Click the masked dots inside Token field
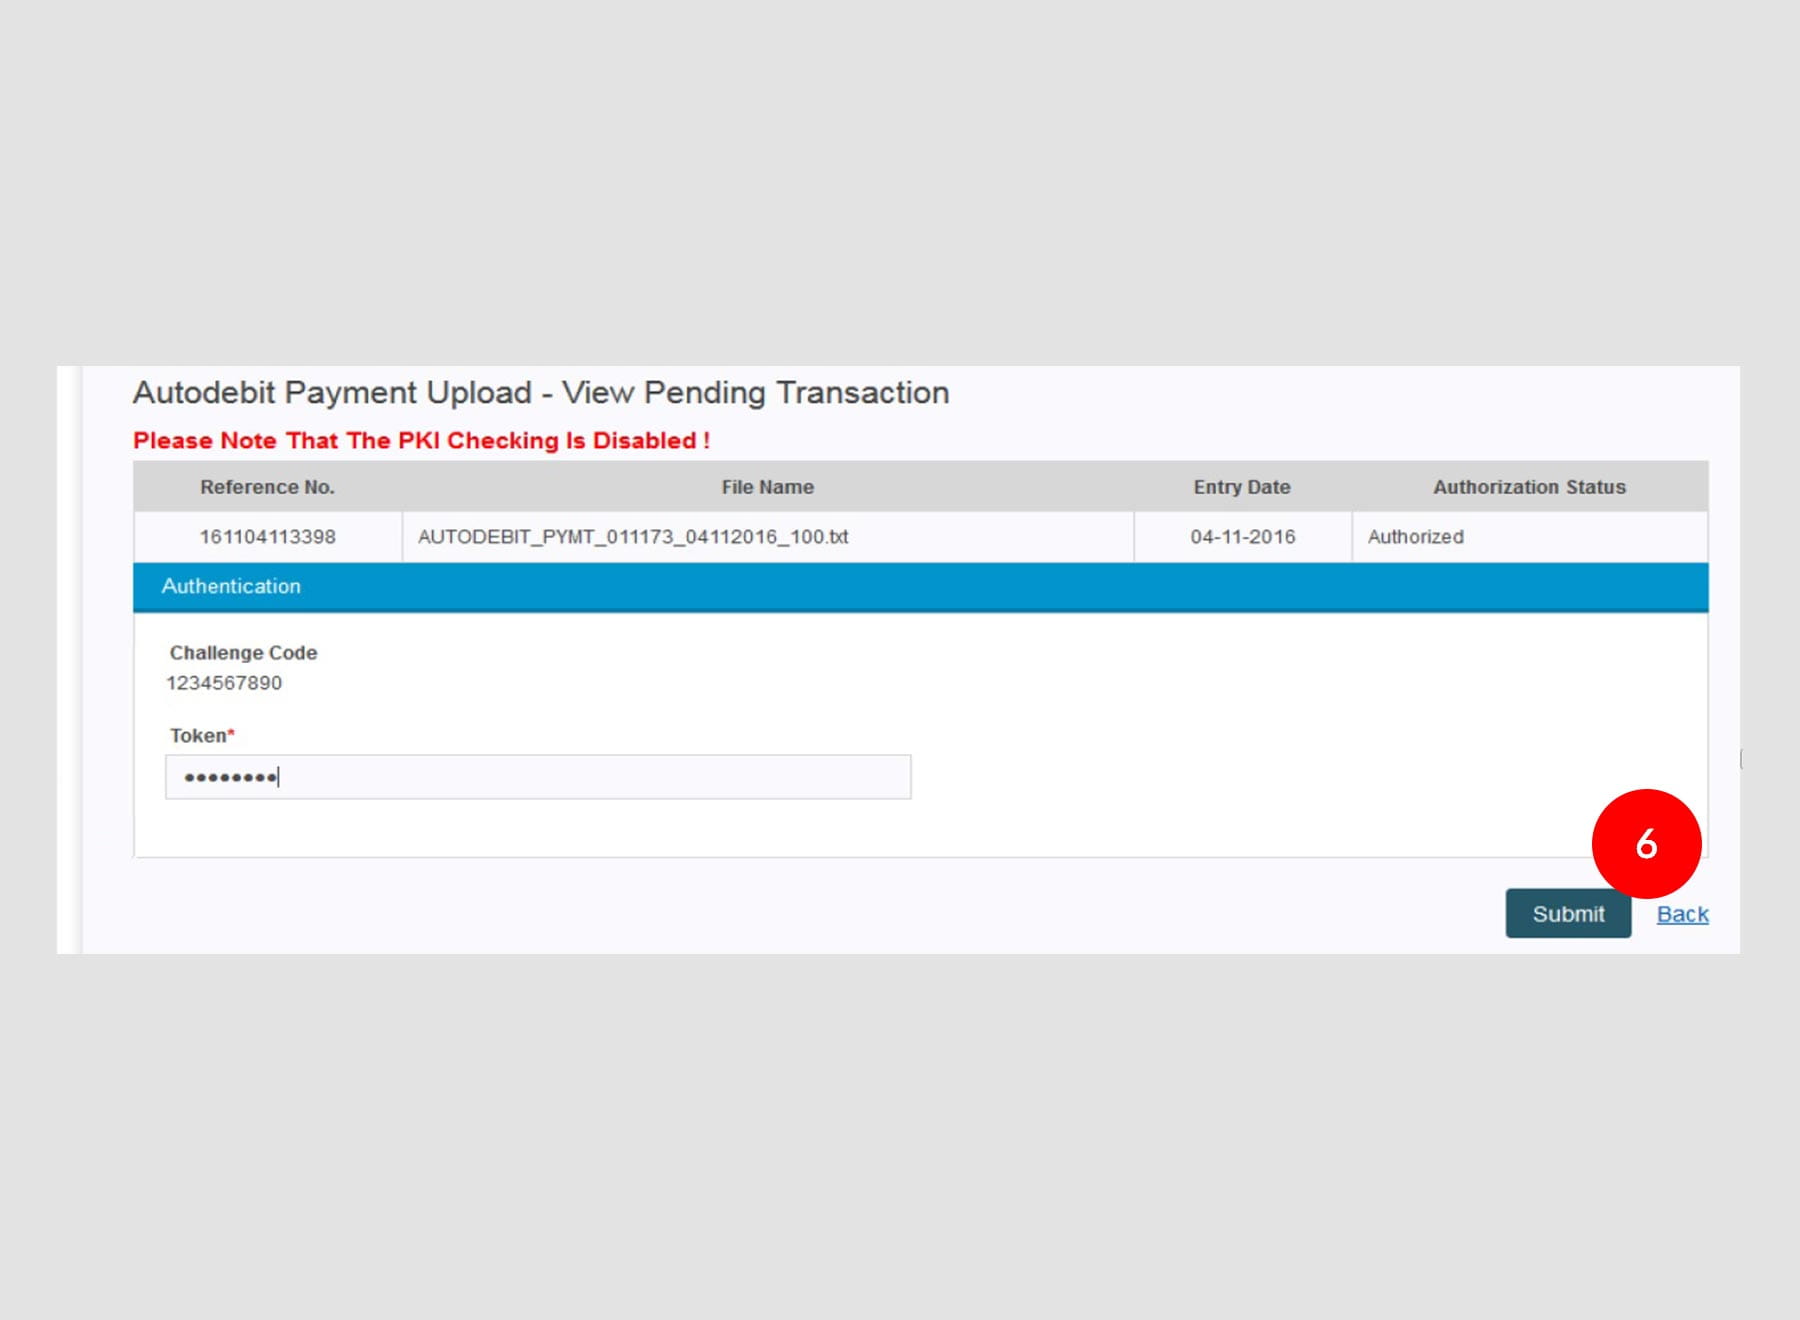 pos(230,777)
